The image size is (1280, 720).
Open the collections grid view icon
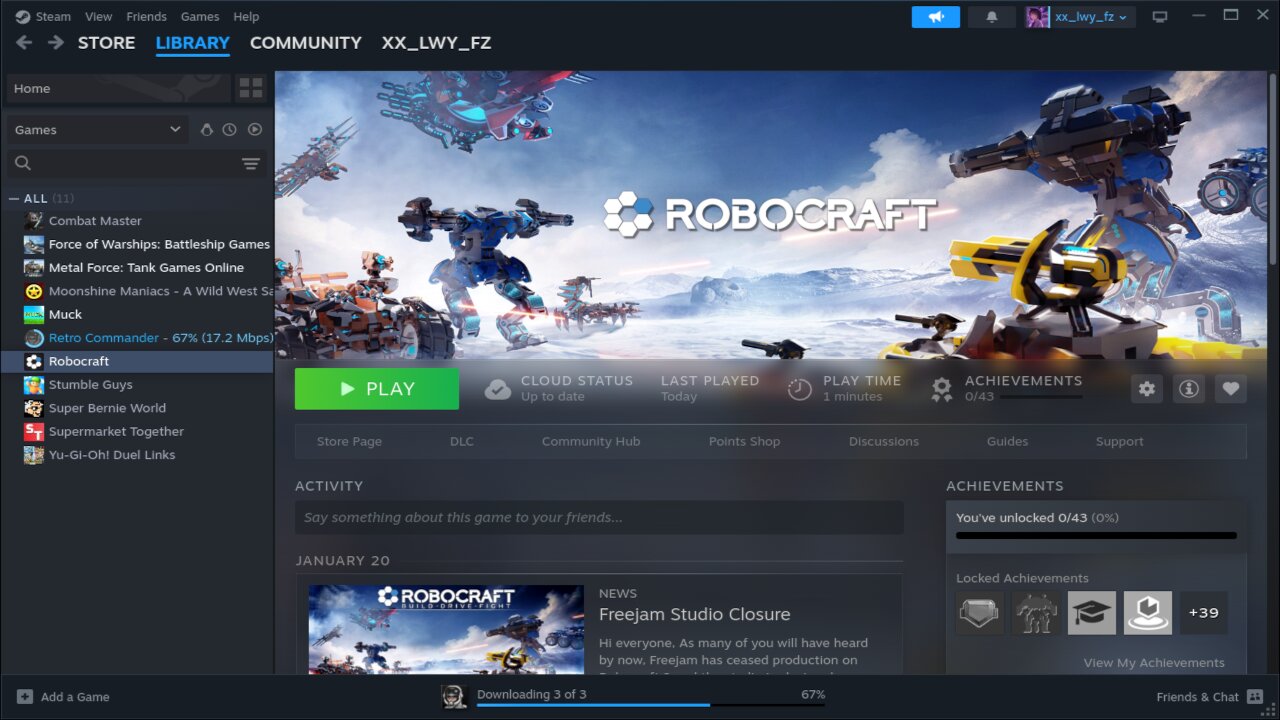[250, 88]
